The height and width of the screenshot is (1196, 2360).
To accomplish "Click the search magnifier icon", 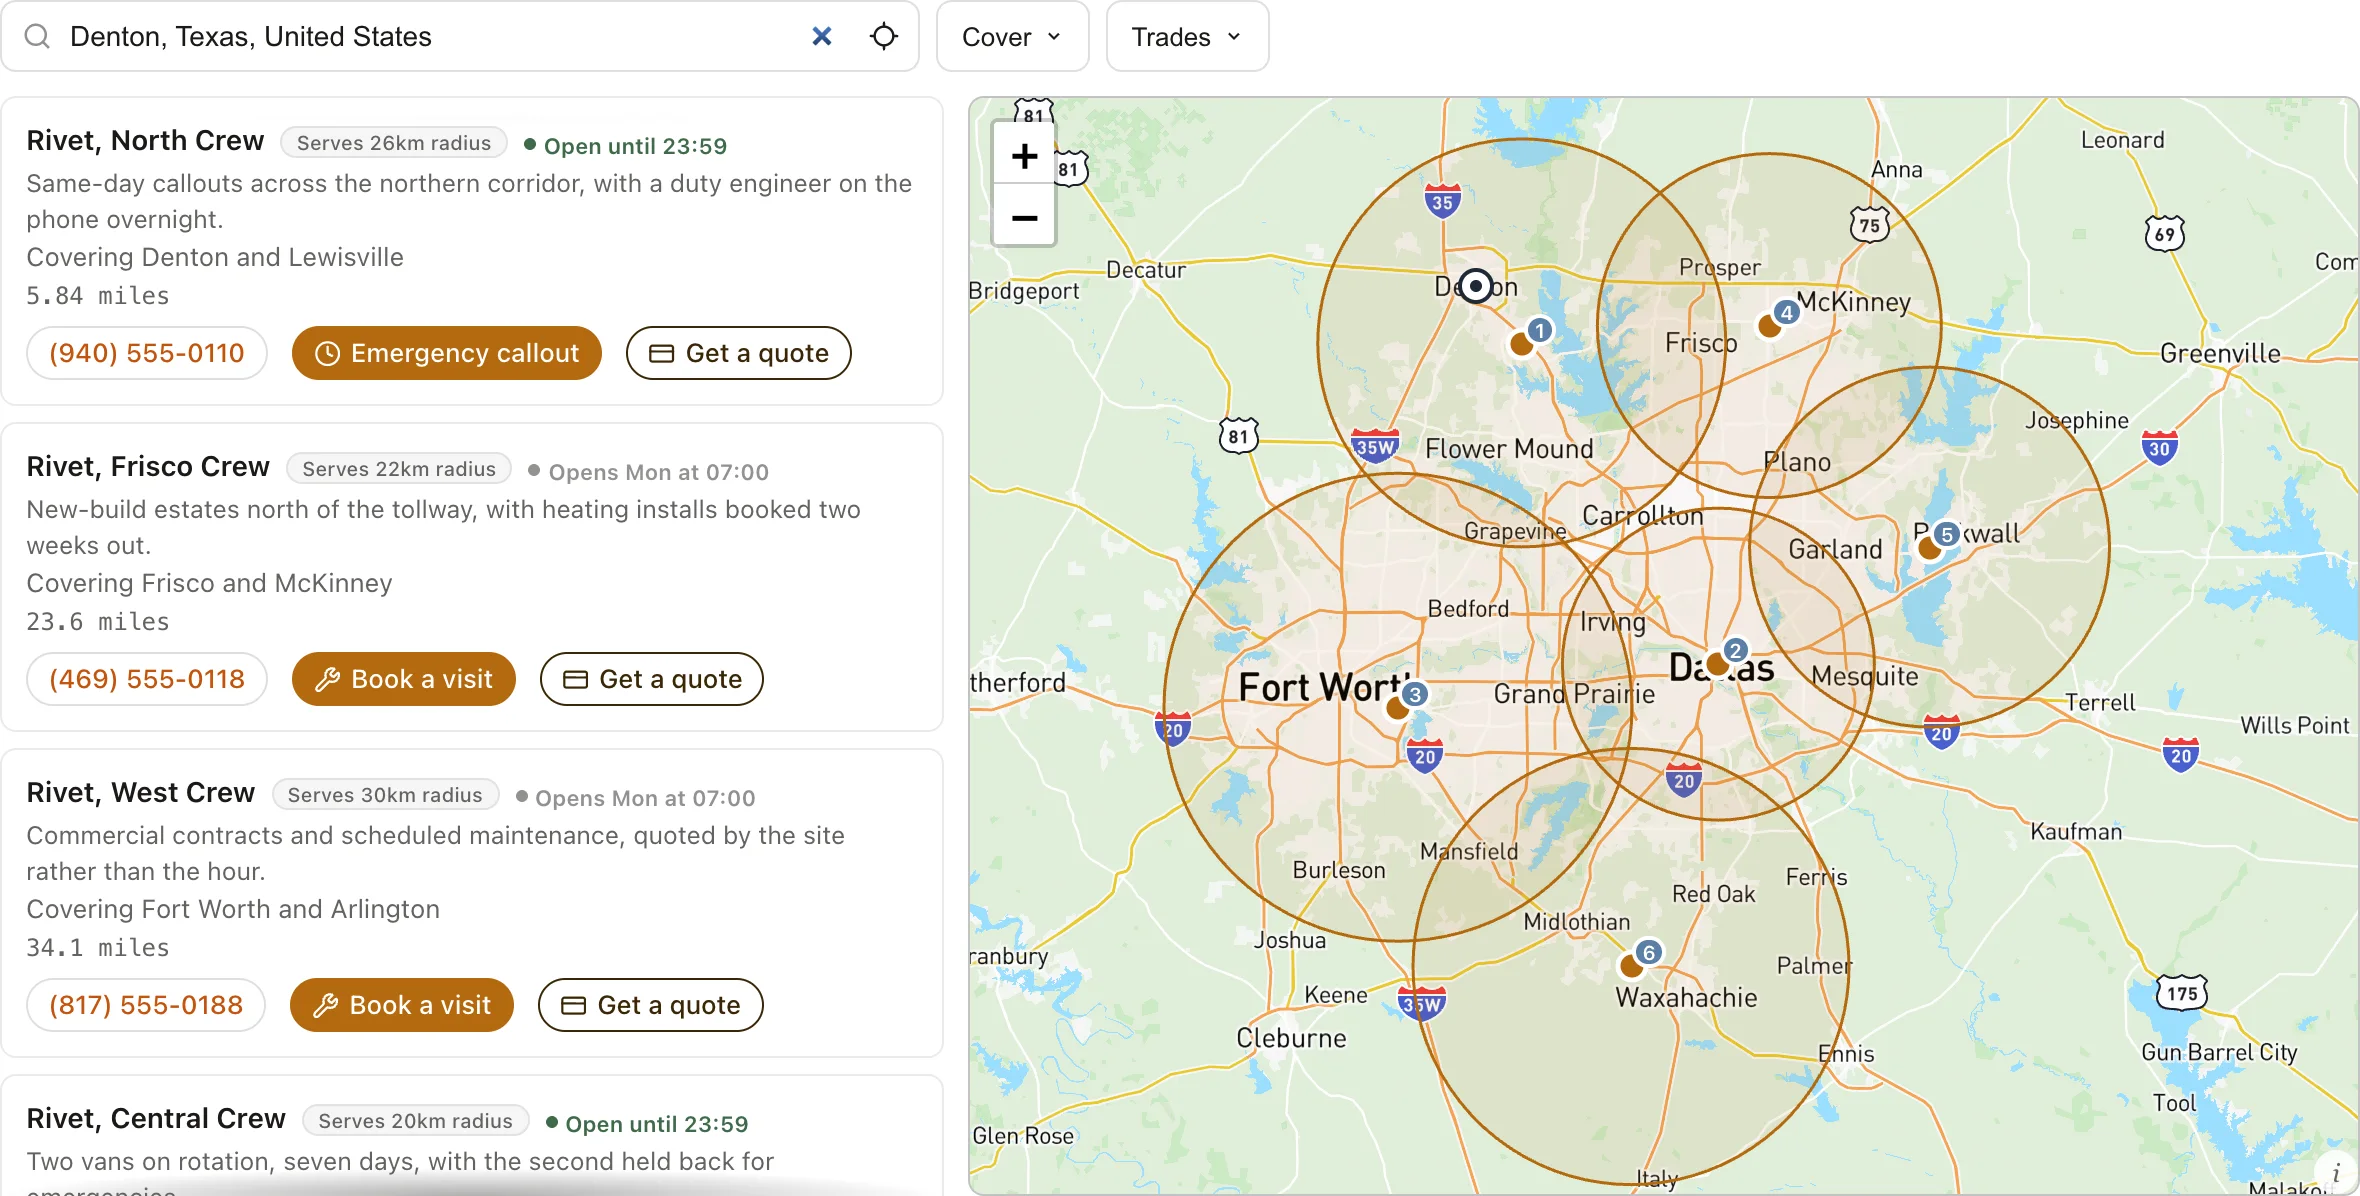I will pos(37,37).
